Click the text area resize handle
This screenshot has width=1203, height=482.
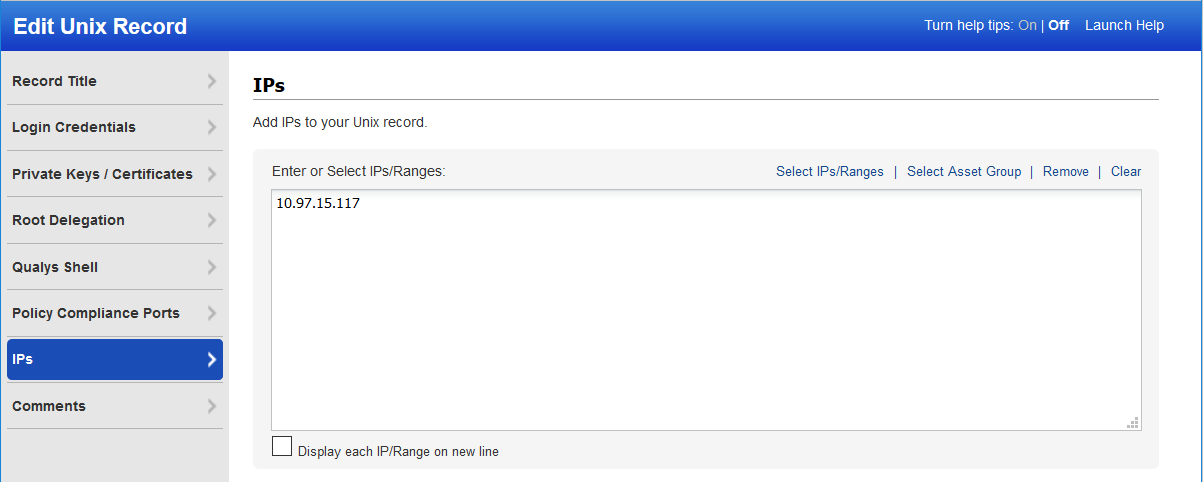[x=1133, y=423]
